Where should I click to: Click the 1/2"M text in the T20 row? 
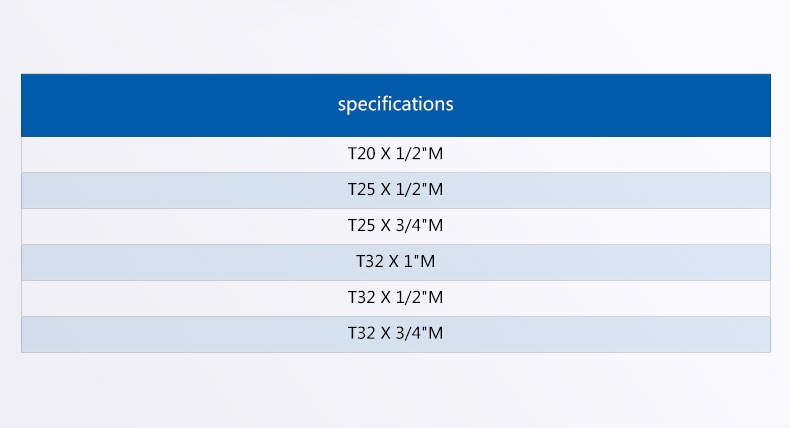pyautogui.click(x=419, y=153)
